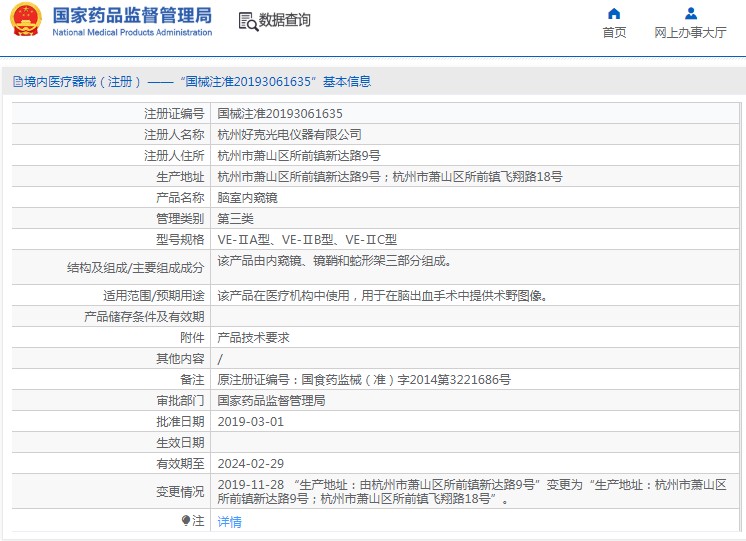Click the document icon beside 境内医疗器械
The height and width of the screenshot is (541, 746).
[18, 82]
